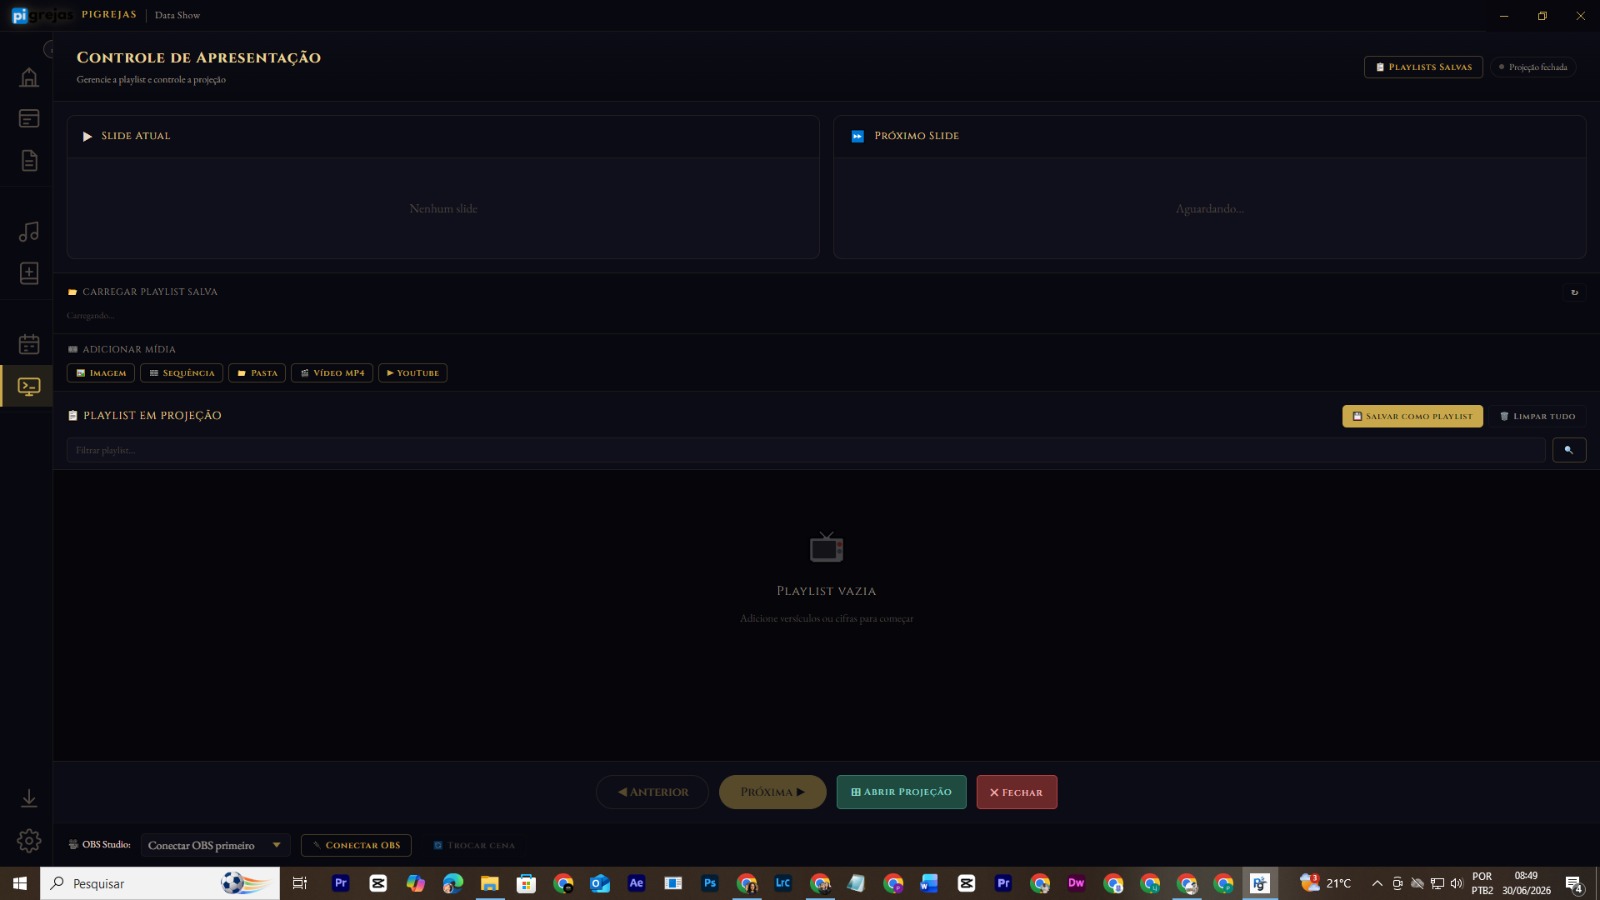
Task: Open the download sidebar icon
Action: pyautogui.click(x=29, y=798)
